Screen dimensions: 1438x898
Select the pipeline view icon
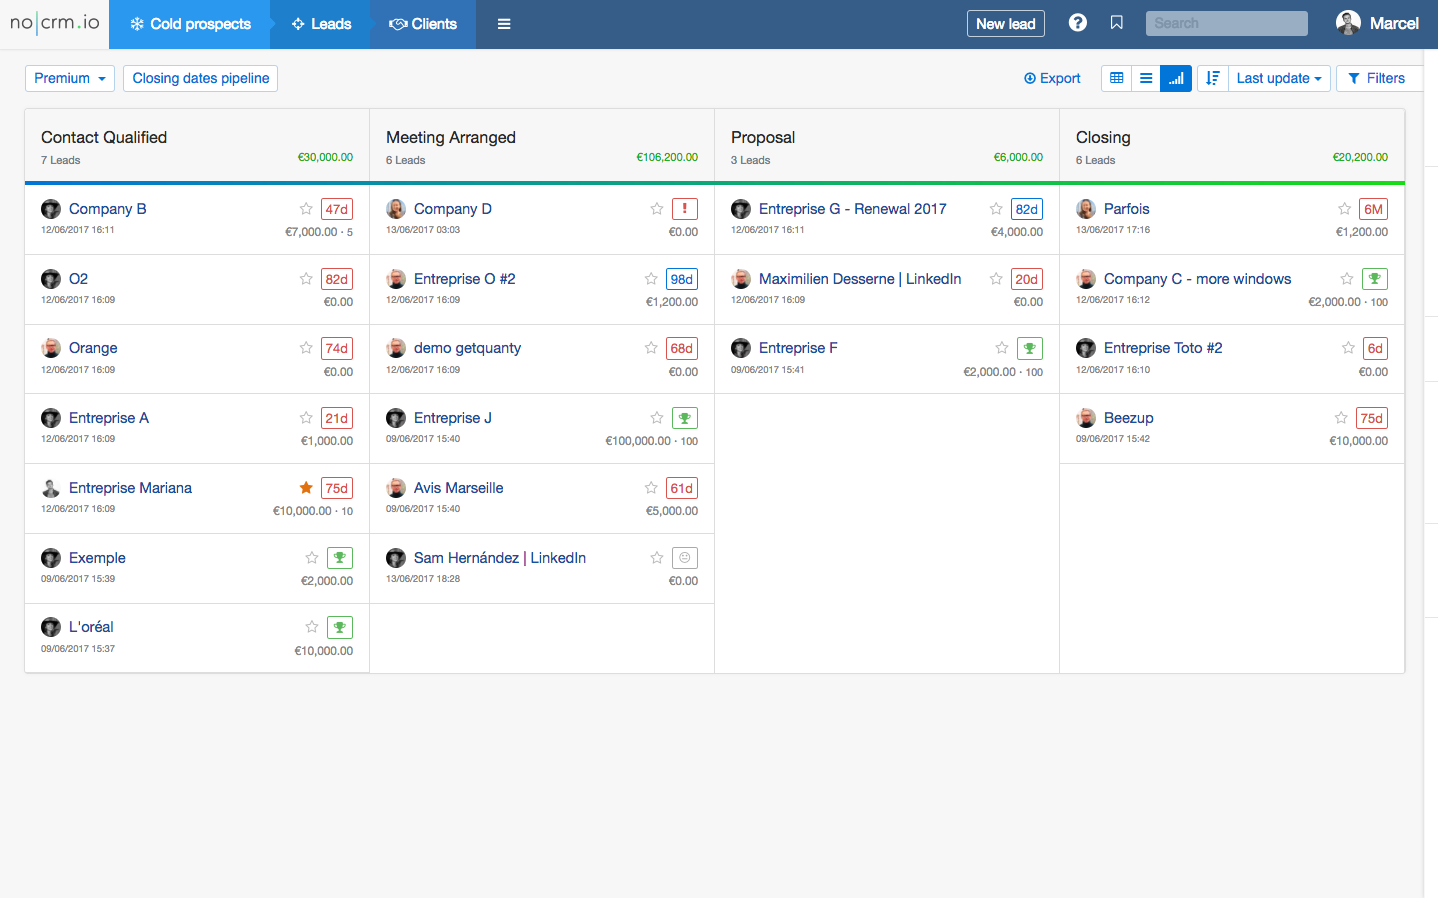(x=1176, y=78)
